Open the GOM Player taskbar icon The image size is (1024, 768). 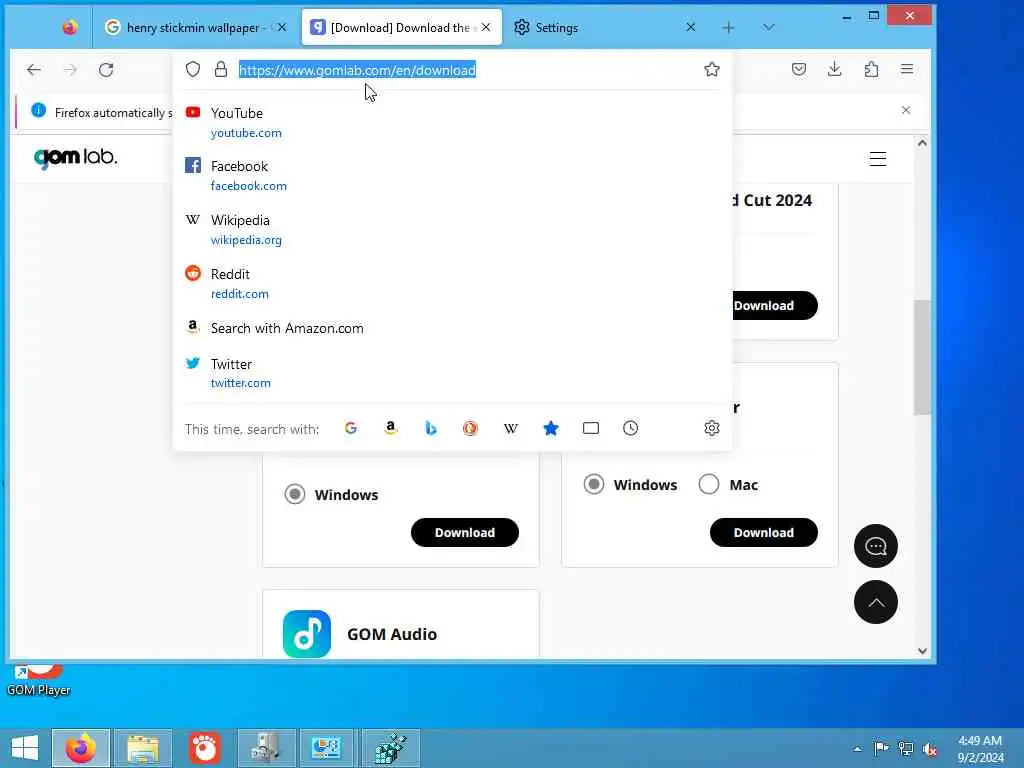[x=204, y=748]
